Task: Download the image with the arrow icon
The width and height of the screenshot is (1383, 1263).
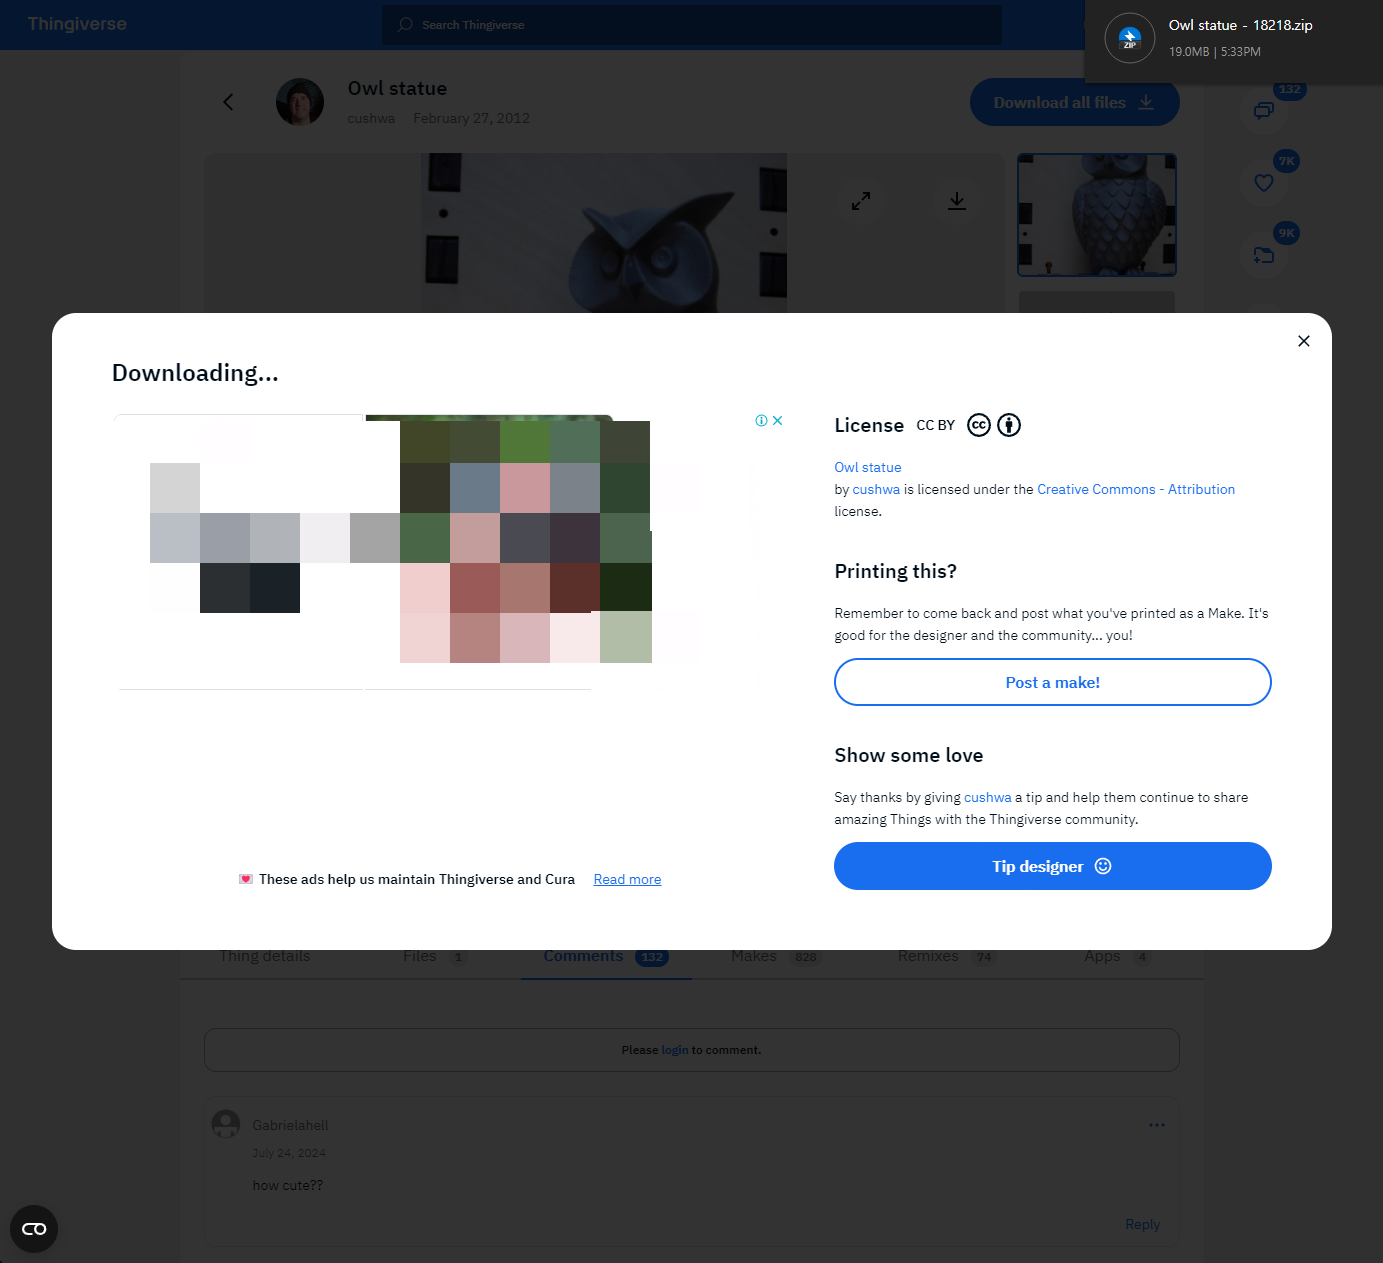Action: pos(957,201)
